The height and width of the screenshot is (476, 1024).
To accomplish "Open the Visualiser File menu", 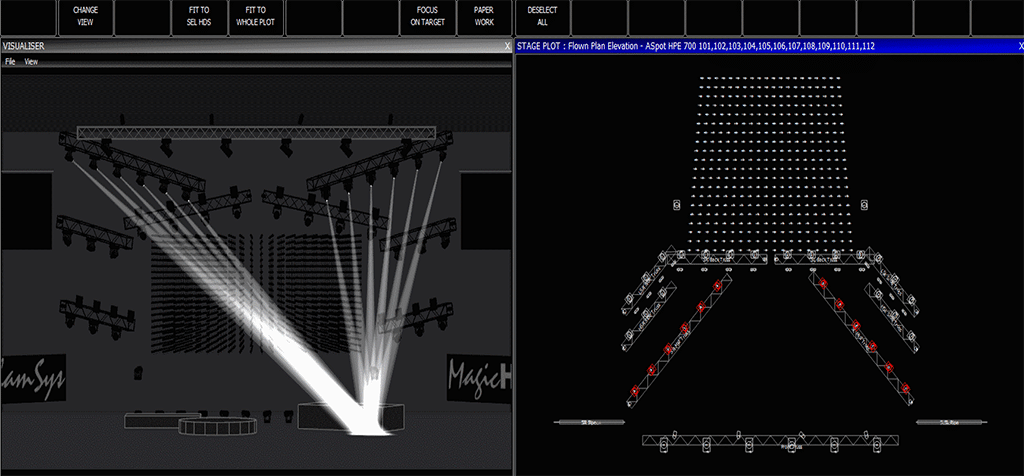I will 10,62.
